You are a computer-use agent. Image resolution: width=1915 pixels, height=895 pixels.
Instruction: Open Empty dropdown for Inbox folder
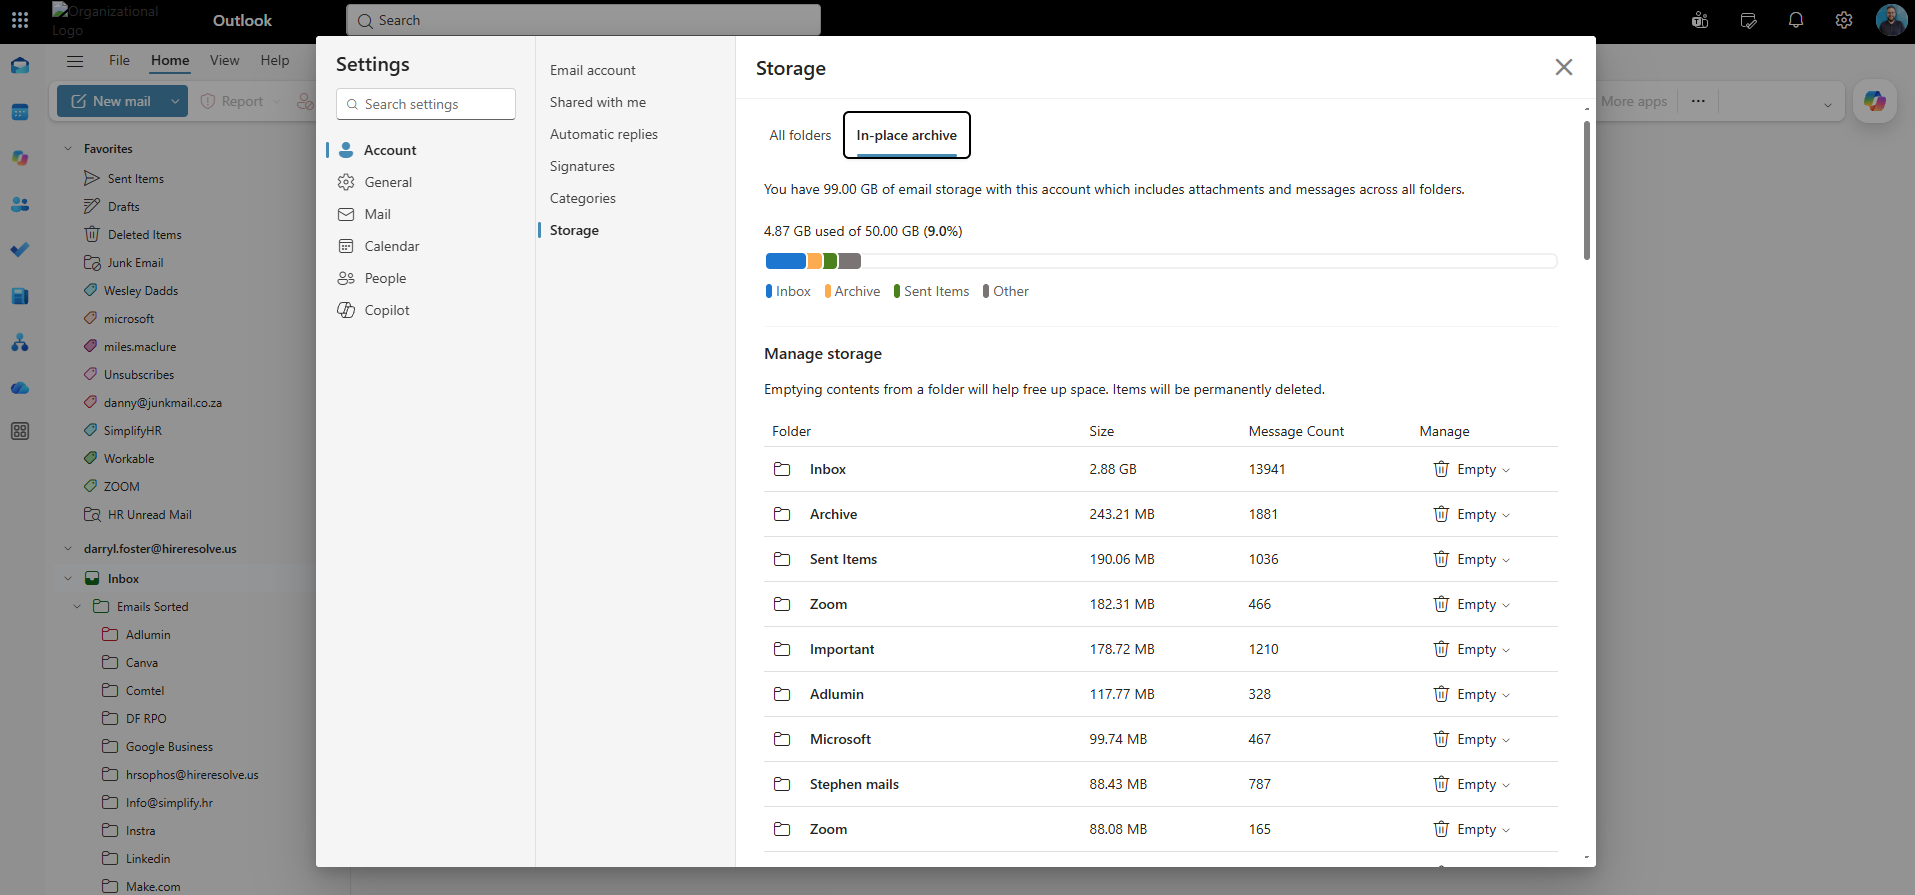1472,469
